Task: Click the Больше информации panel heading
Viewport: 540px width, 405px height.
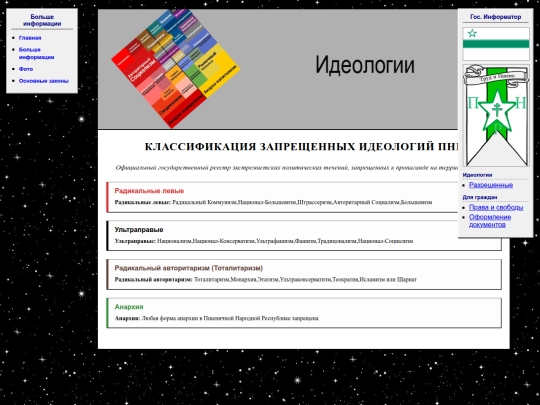Action: pyautogui.click(x=42, y=20)
